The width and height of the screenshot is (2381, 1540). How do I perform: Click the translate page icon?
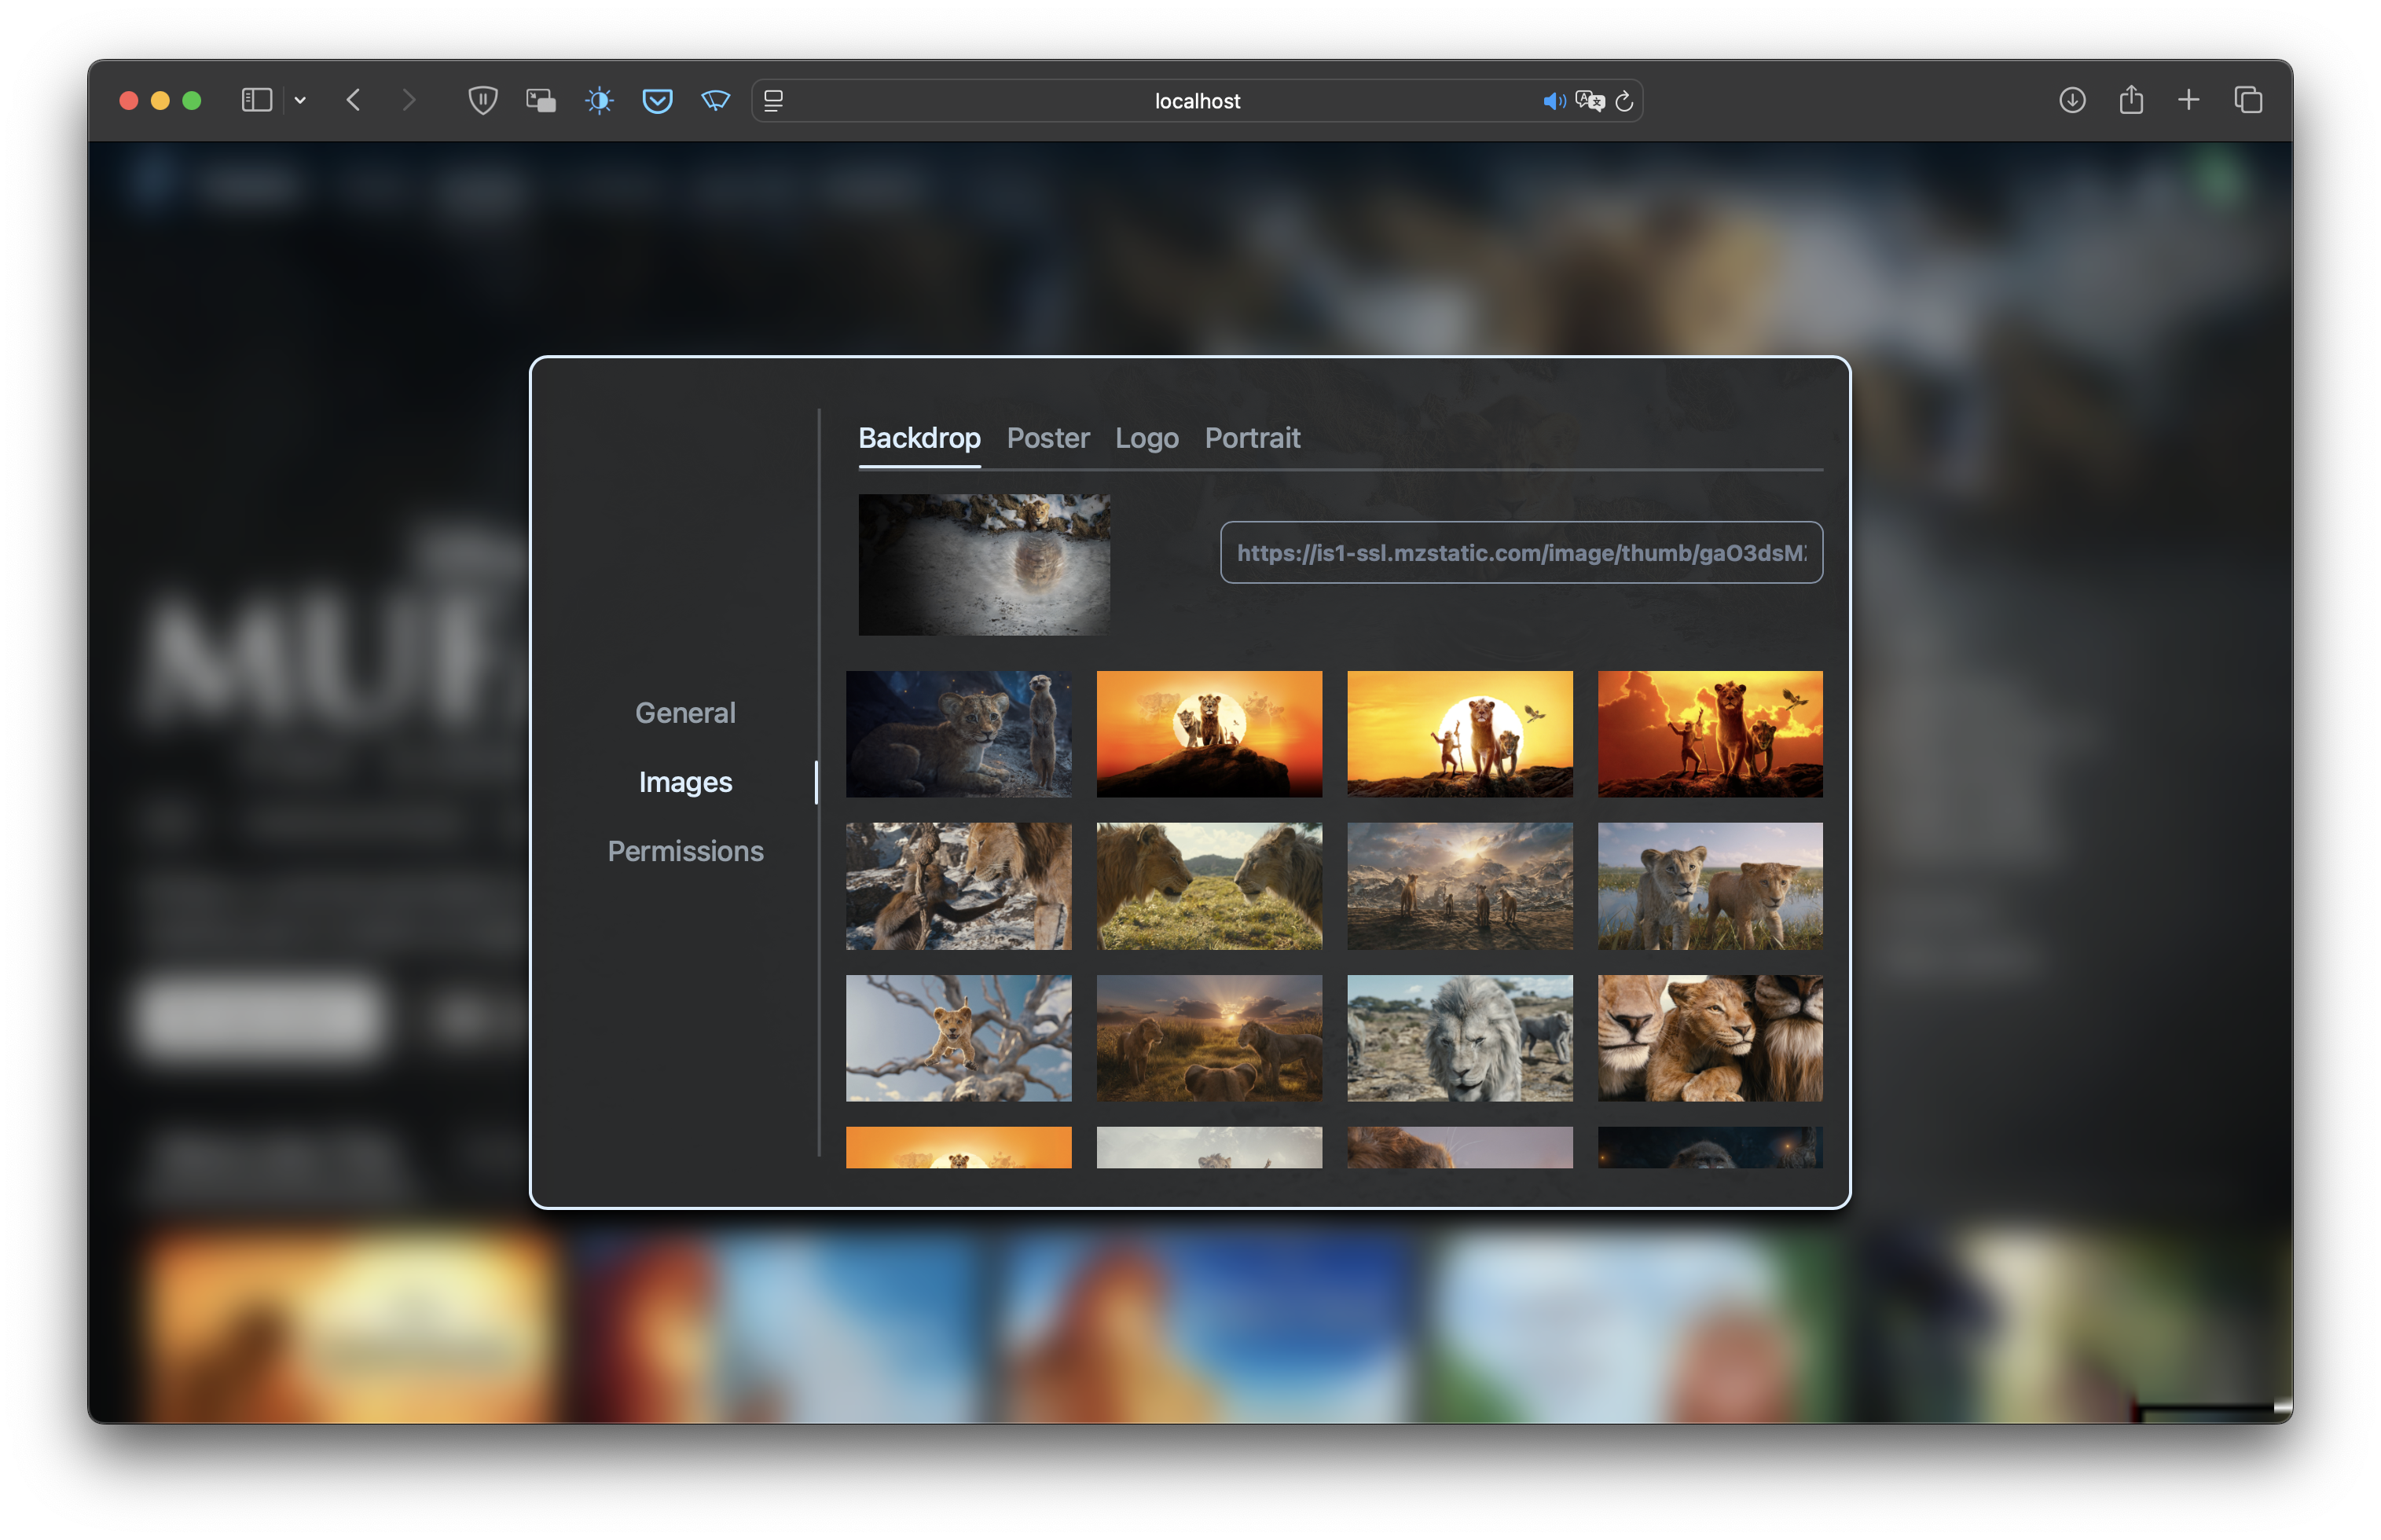(x=1589, y=101)
